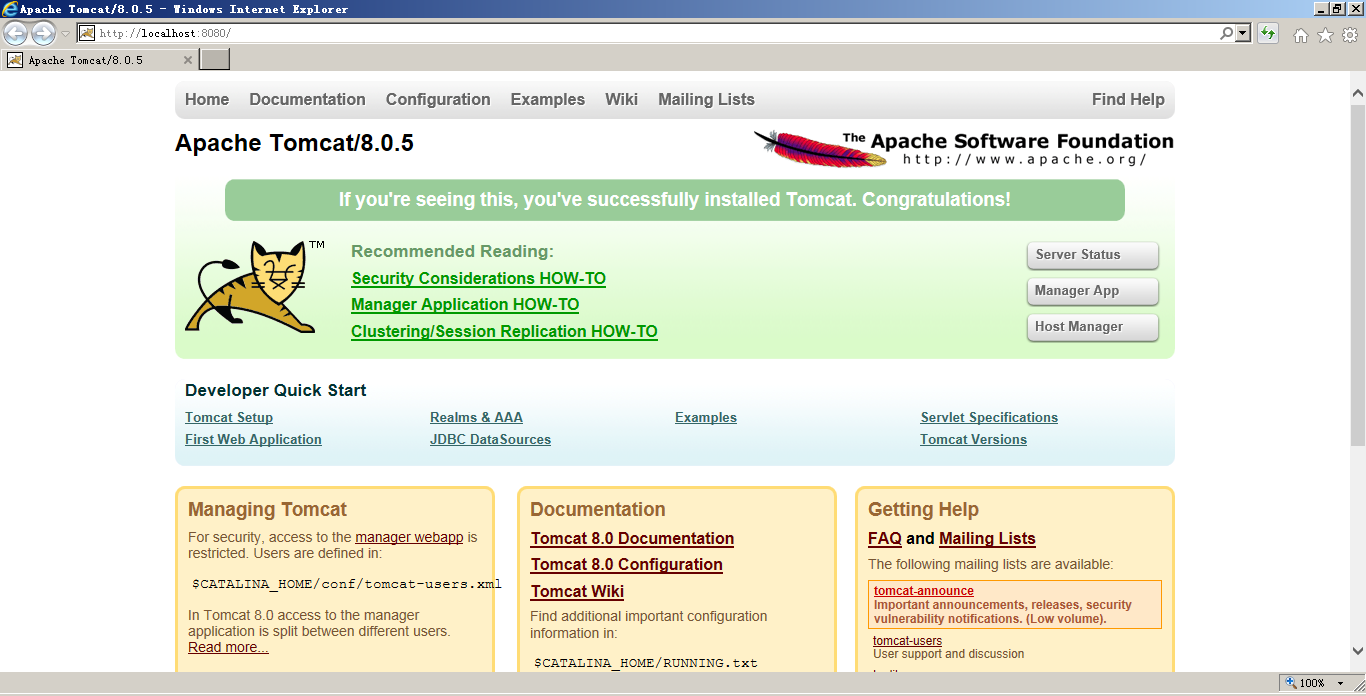Open Servlet Specifications link

click(x=989, y=417)
